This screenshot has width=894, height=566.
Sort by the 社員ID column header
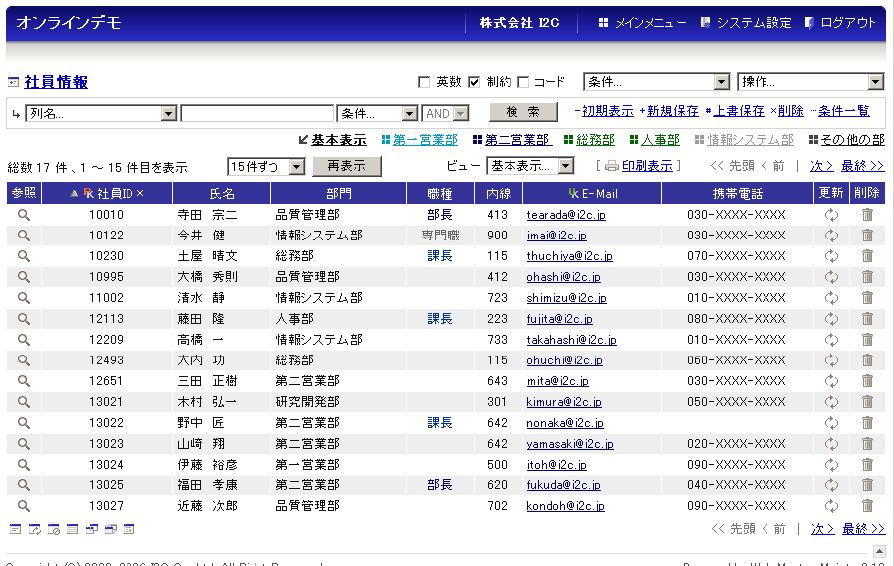click(115, 193)
